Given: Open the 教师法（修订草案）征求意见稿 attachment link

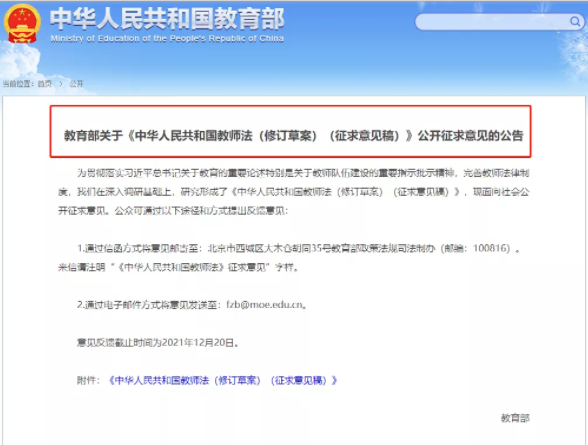Looking at the screenshot, I should pyautogui.click(x=223, y=381).
